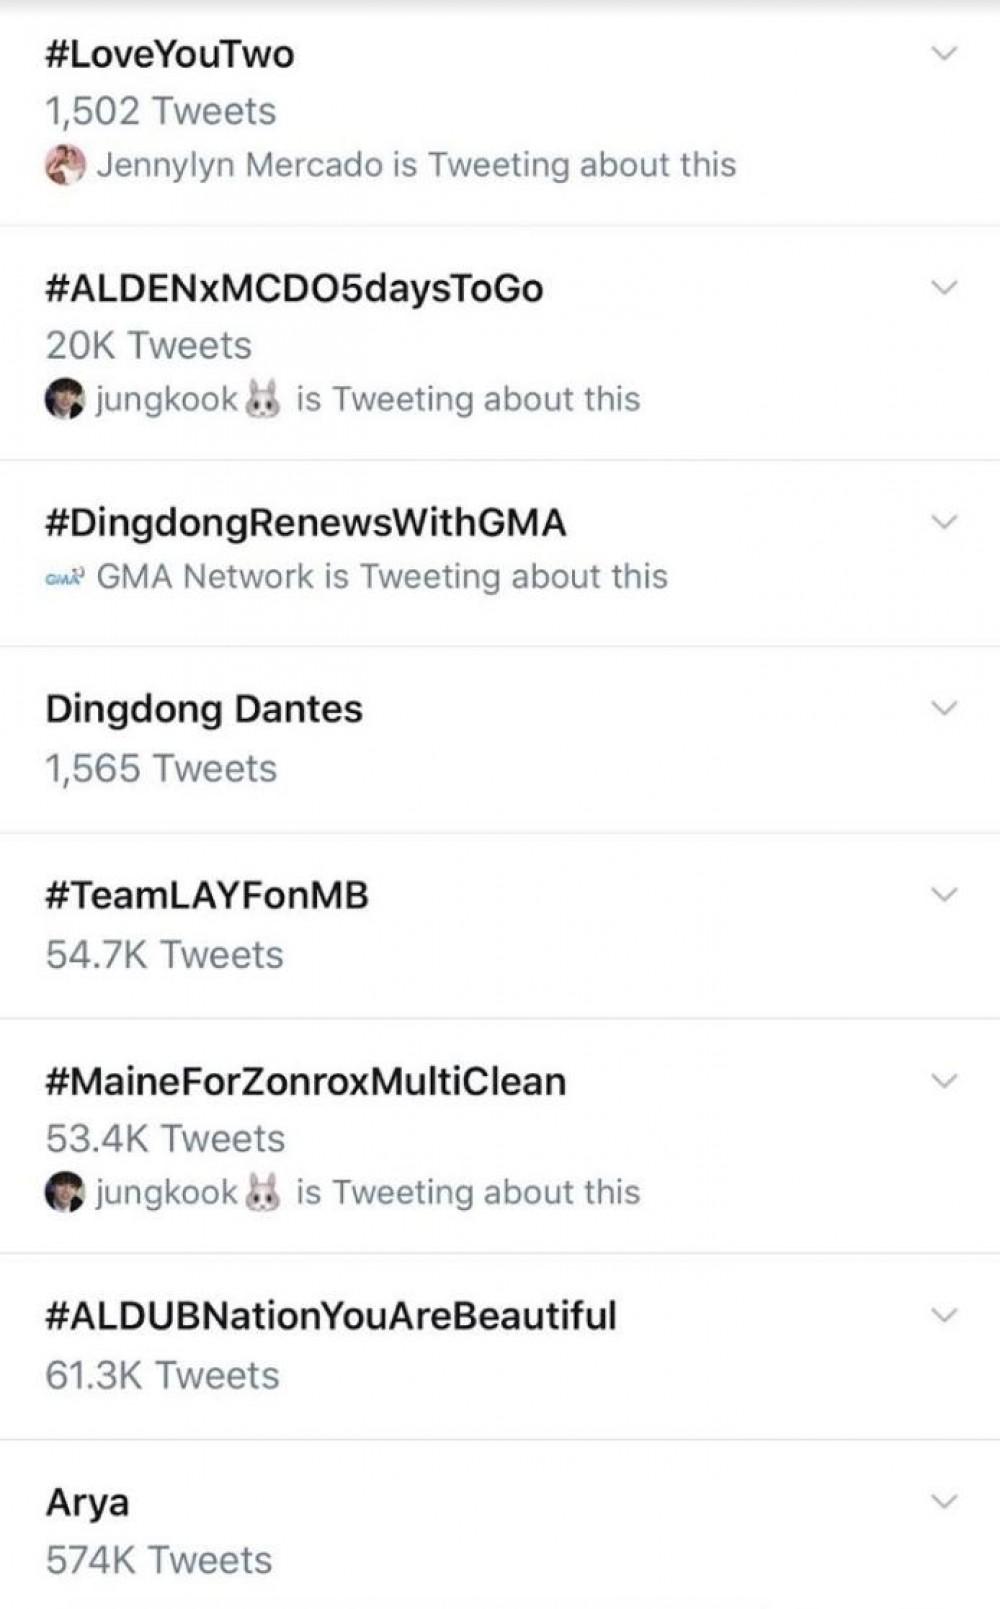Open #ALDUBNationYouAreBeautiful trending hashtag
The width and height of the screenshot is (1000, 1609).
[x=331, y=1316]
